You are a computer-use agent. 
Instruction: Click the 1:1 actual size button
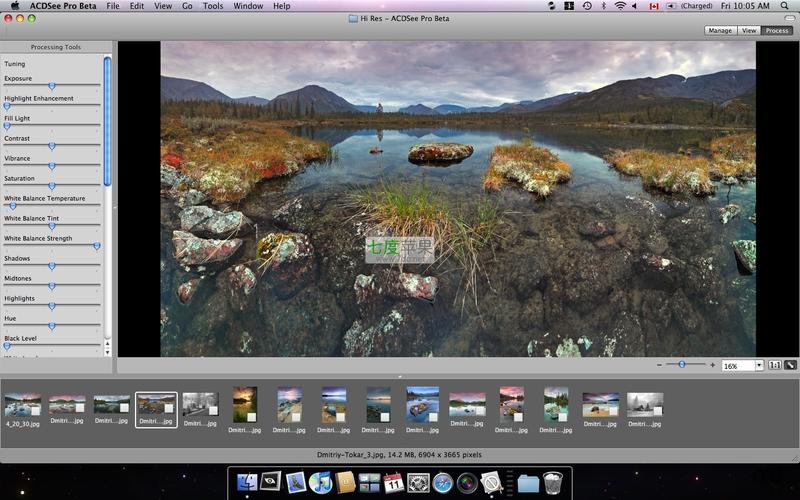pos(774,365)
